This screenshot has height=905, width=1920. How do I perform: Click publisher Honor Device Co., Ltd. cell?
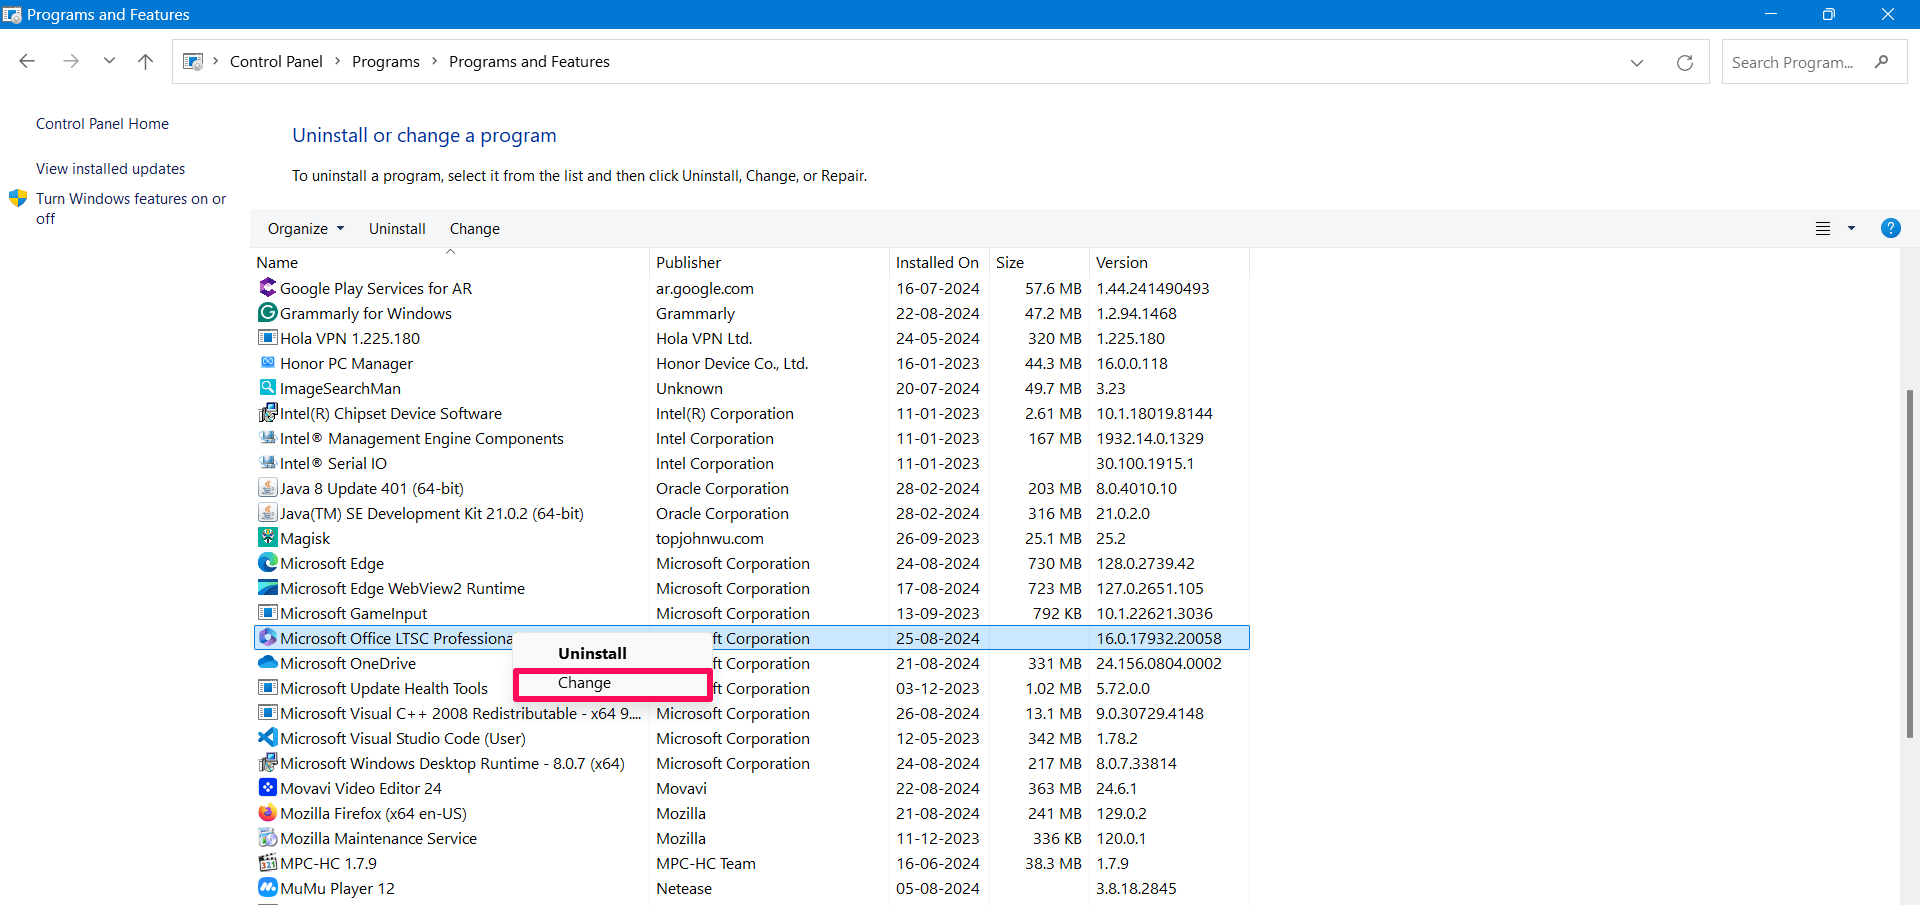[732, 363]
